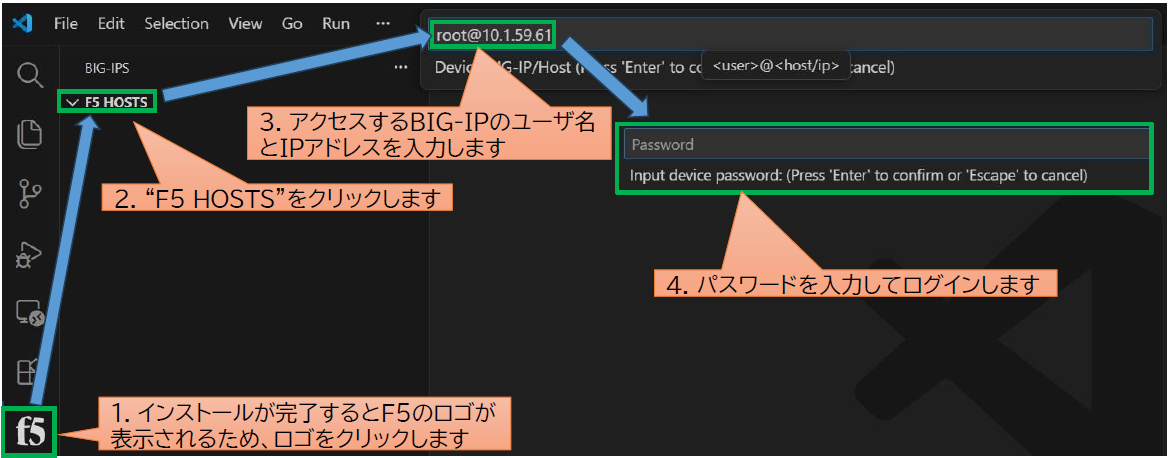Click the VS Code logo icon

tap(22, 23)
